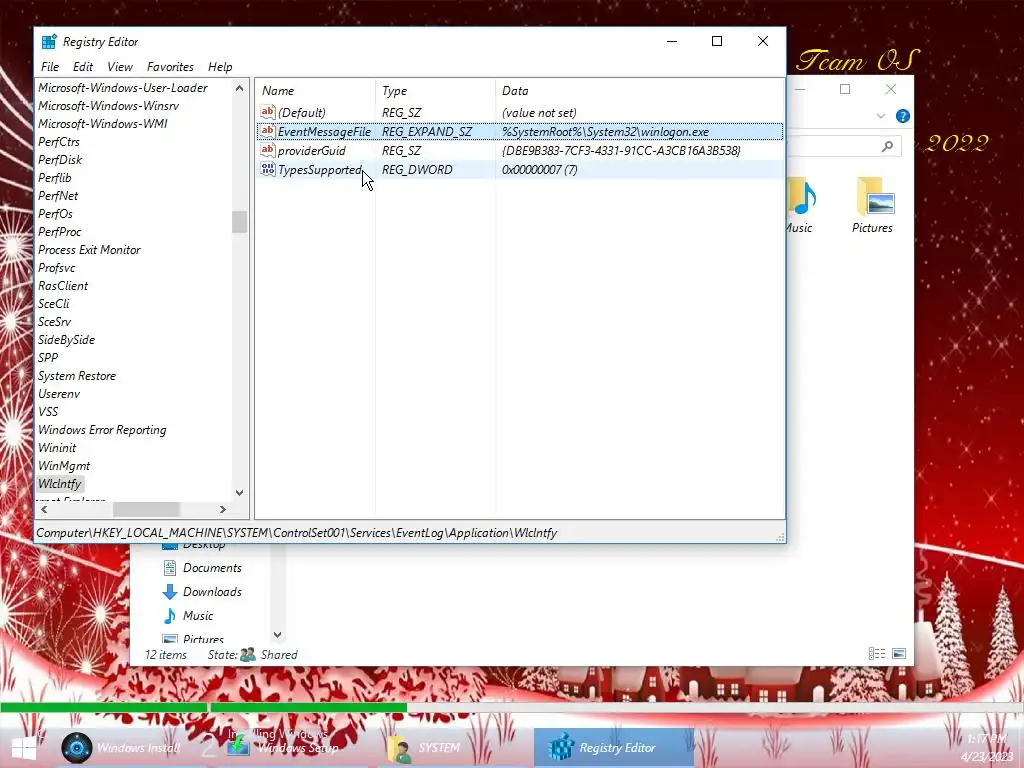Select the PerfProc key
The height and width of the screenshot is (768, 1024).
click(x=59, y=232)
